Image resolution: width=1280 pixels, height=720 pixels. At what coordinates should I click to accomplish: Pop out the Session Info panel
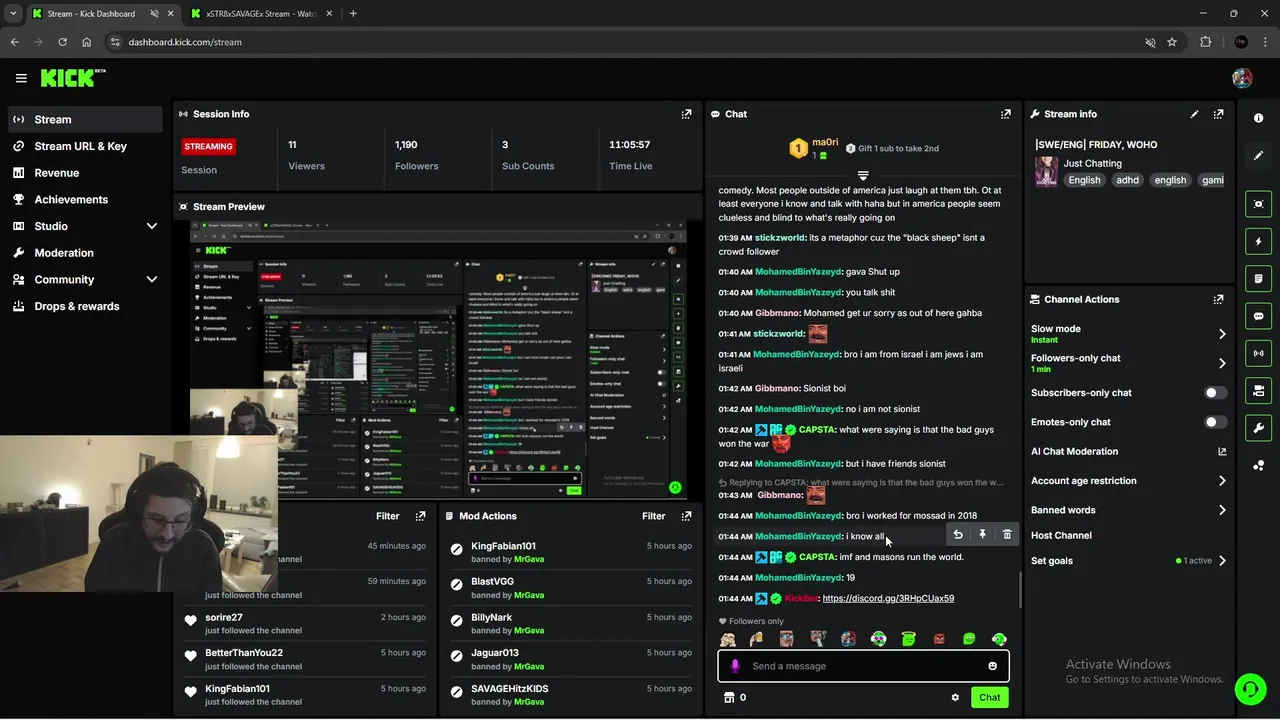(686, 114)
